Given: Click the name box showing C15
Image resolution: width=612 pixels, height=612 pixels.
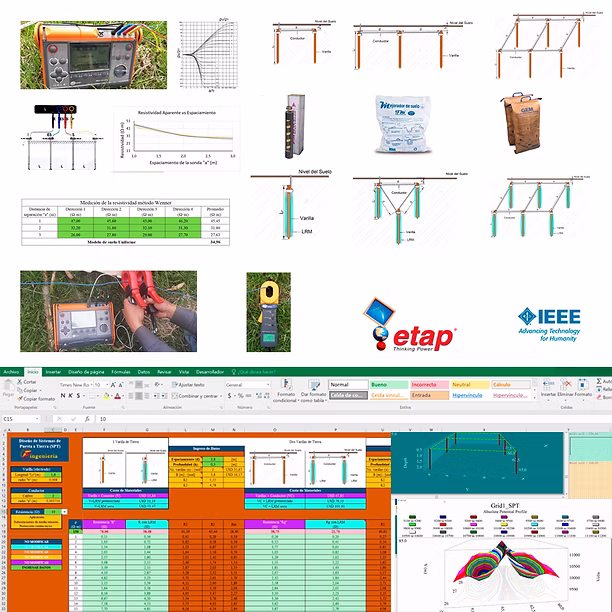Looking at the screenshot, I should [20, 419].
